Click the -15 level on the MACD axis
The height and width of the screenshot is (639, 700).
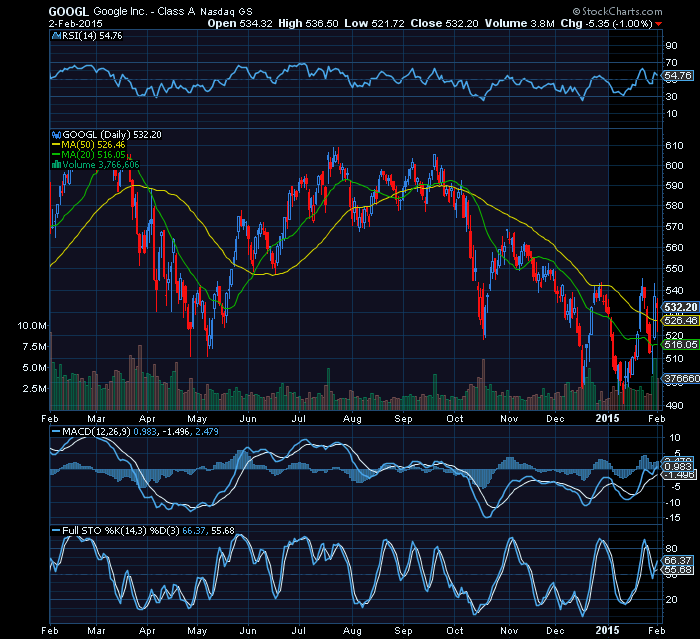(674, 518)
